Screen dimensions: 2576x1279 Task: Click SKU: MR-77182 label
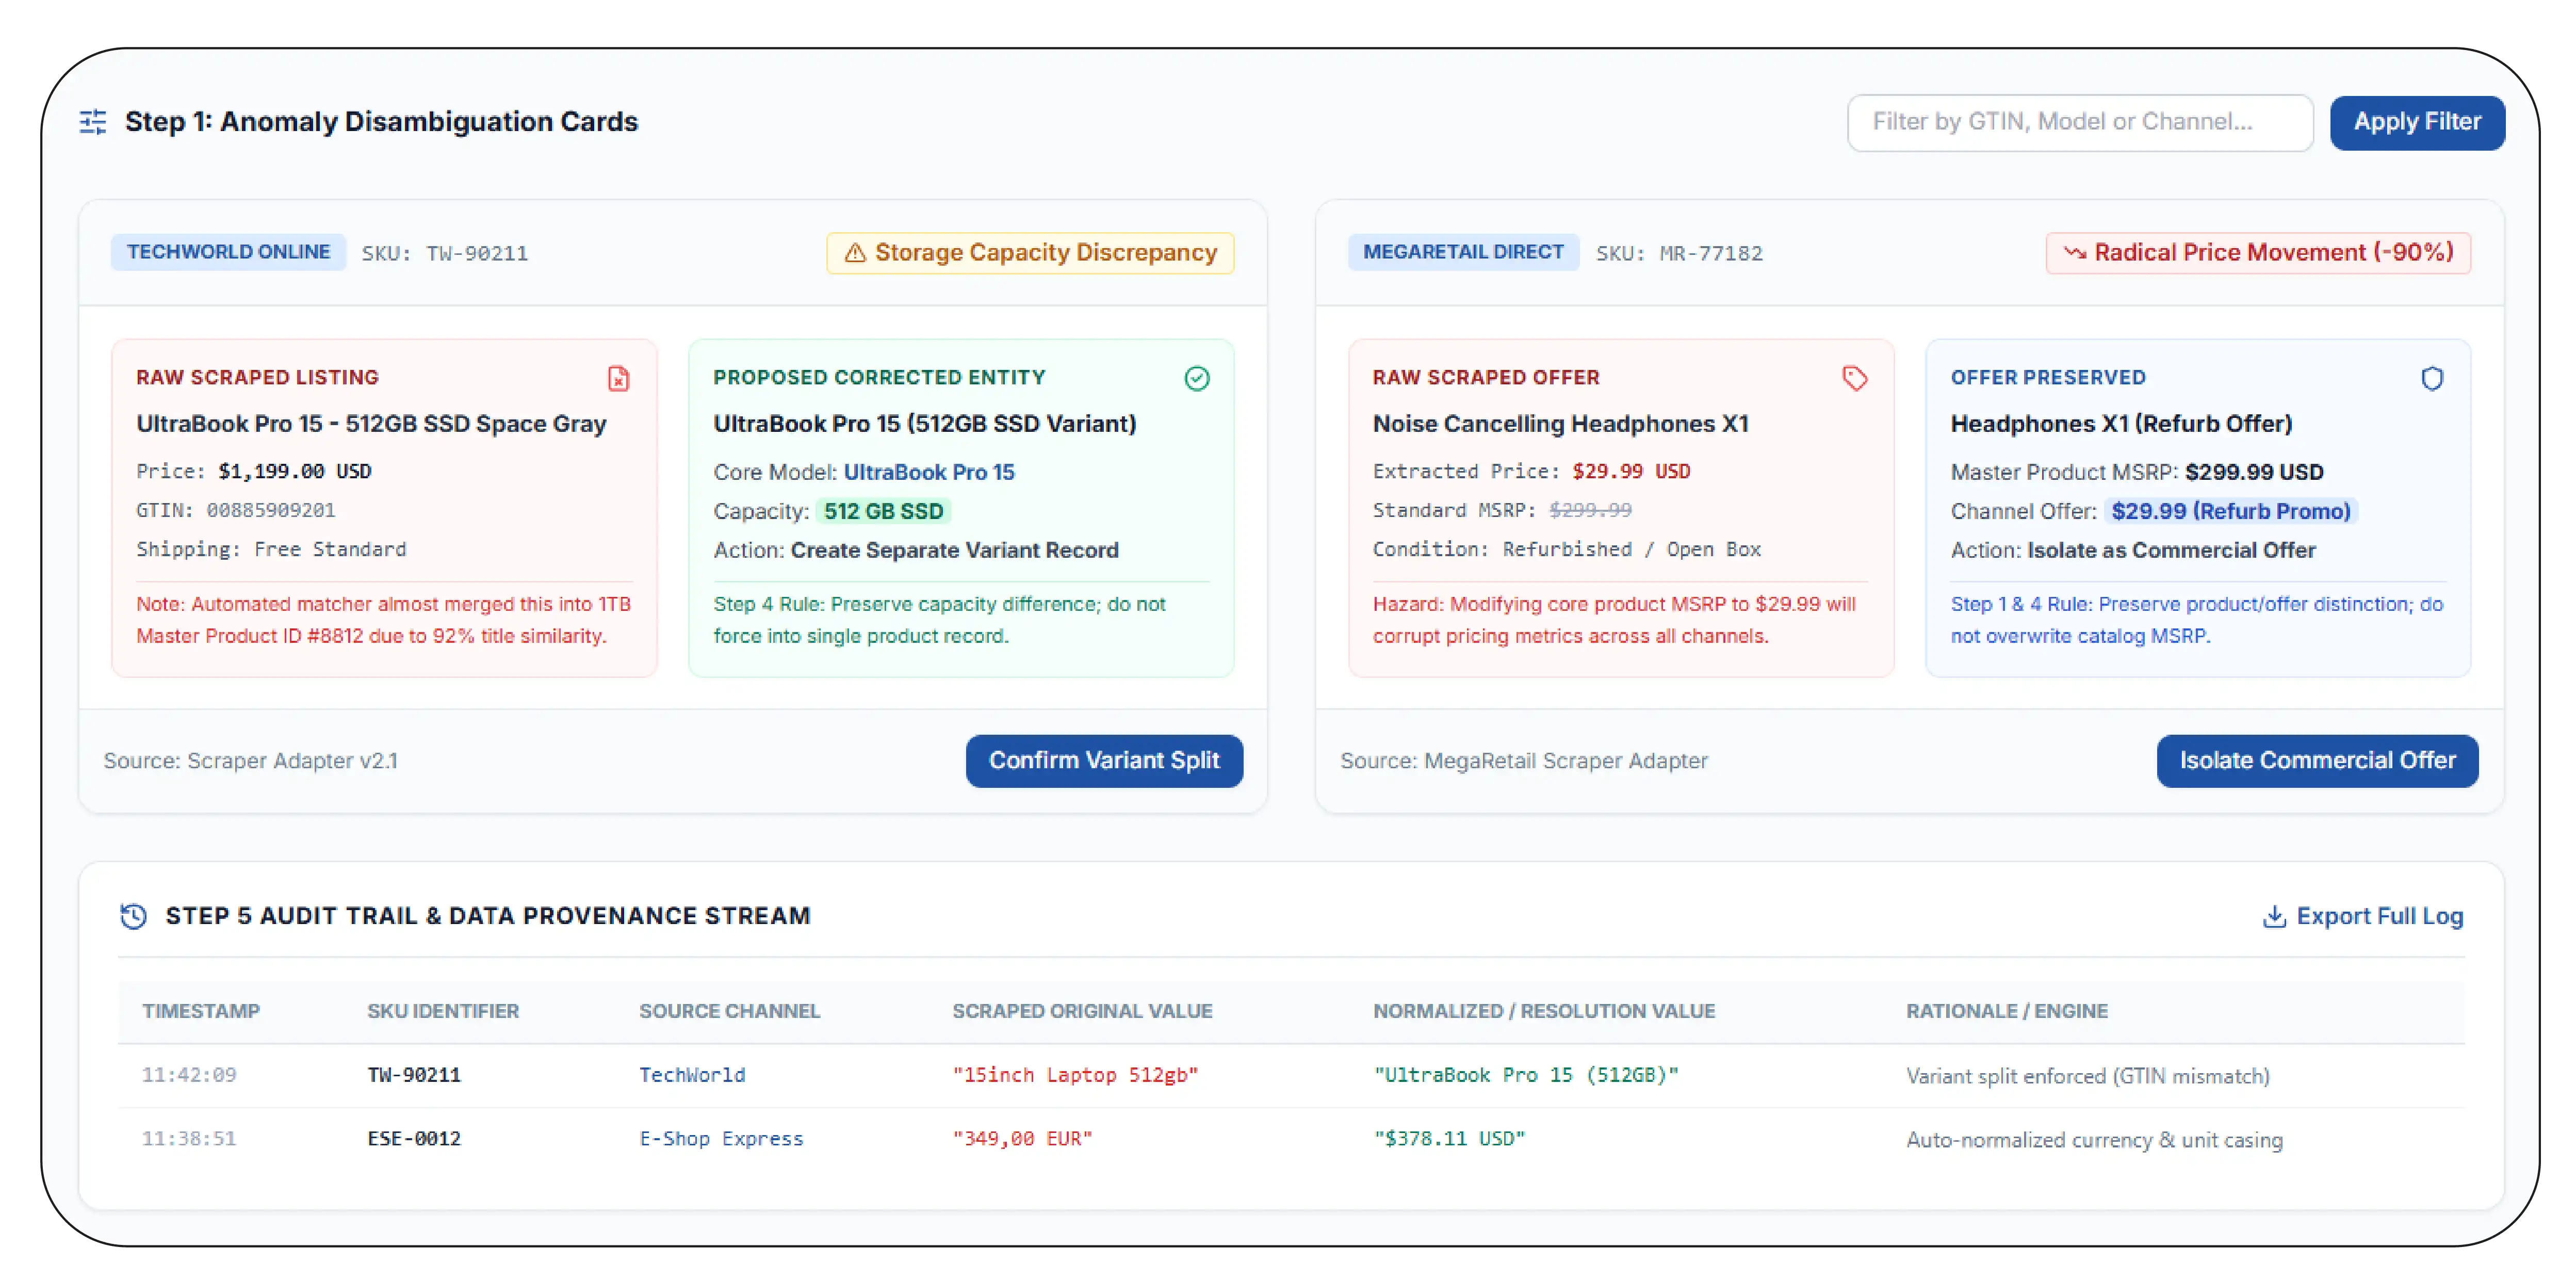click(1679, 253)
